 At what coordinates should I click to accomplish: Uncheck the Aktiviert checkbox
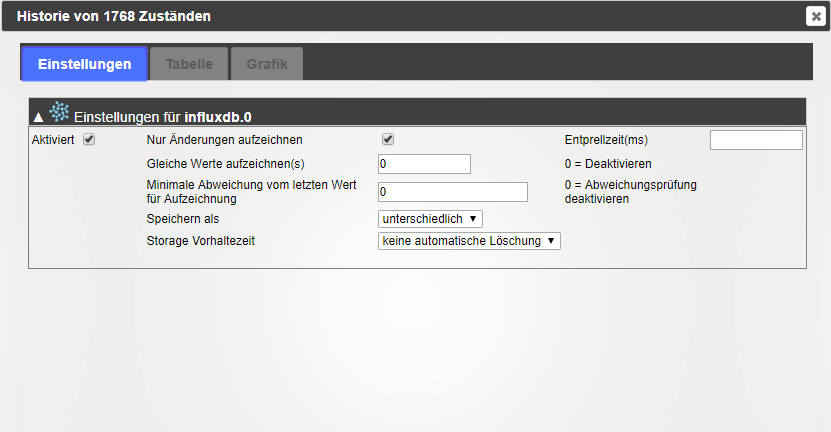click(89, 139)
